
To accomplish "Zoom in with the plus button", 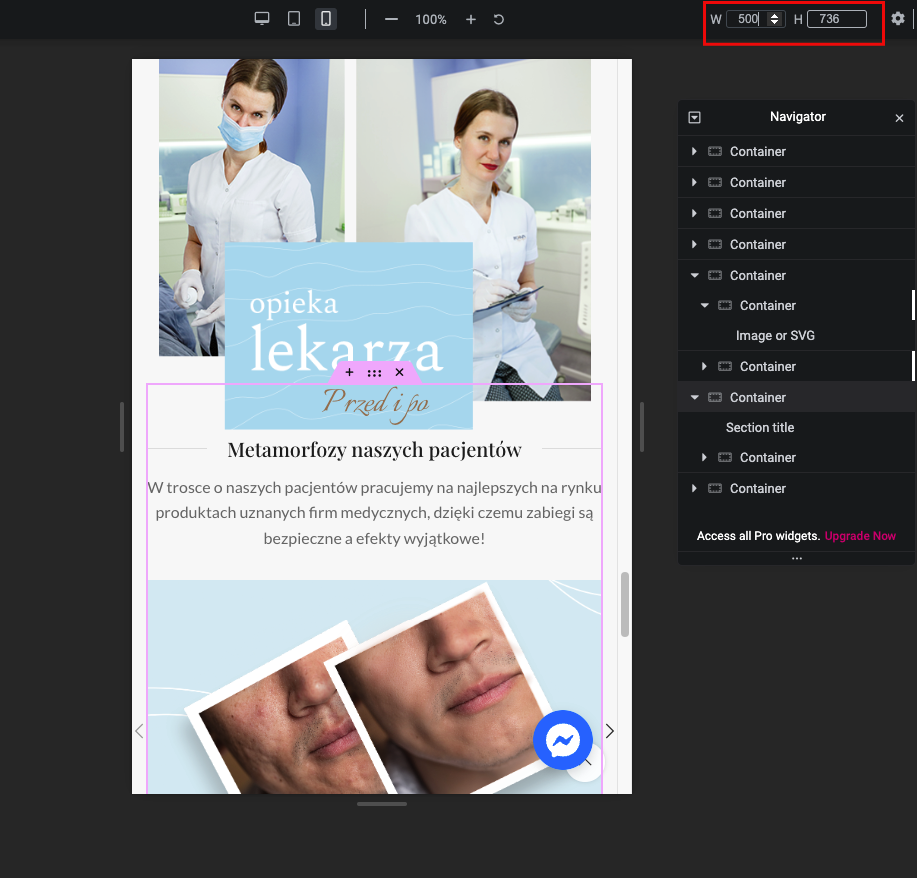I will [x=471, y=19].
